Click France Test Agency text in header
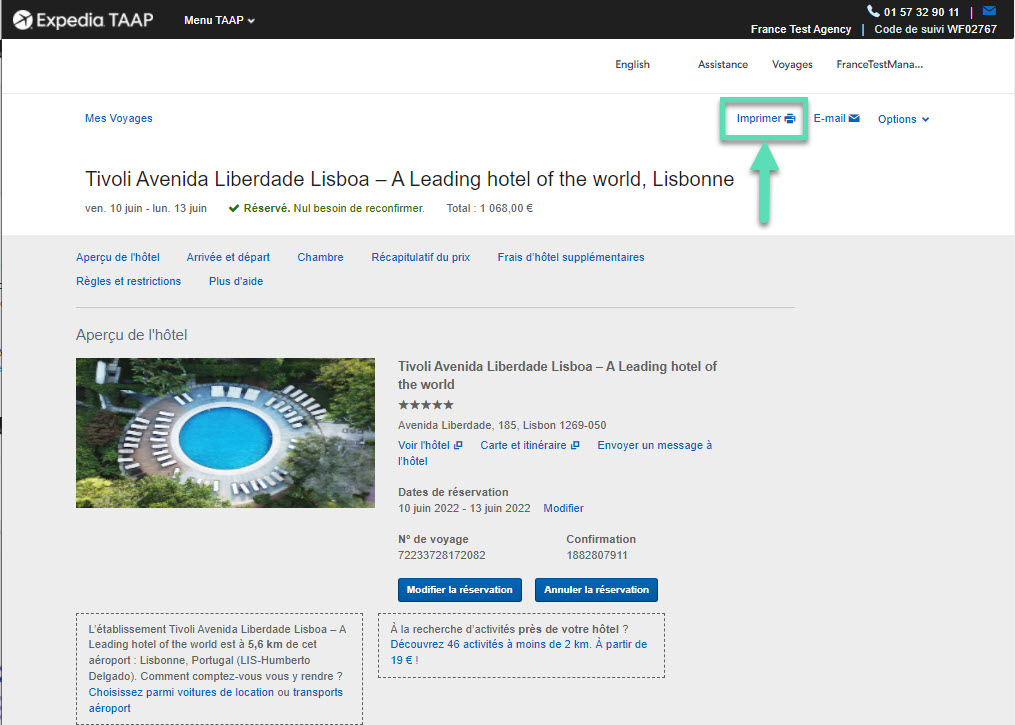 801,29
